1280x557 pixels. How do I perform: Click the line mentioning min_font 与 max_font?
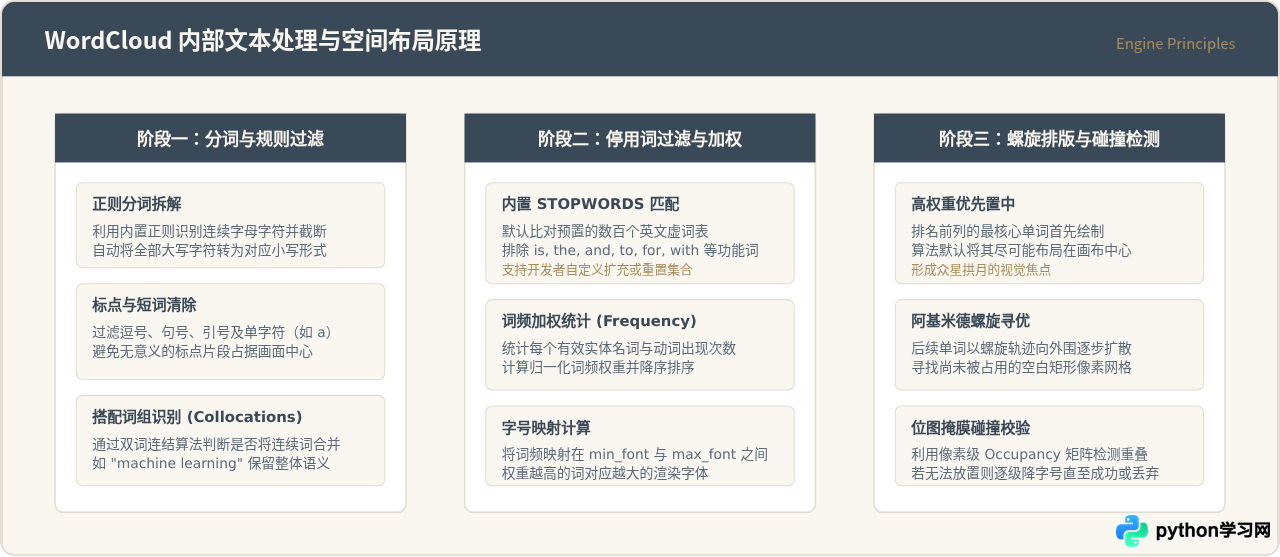[x=635, y=454]
